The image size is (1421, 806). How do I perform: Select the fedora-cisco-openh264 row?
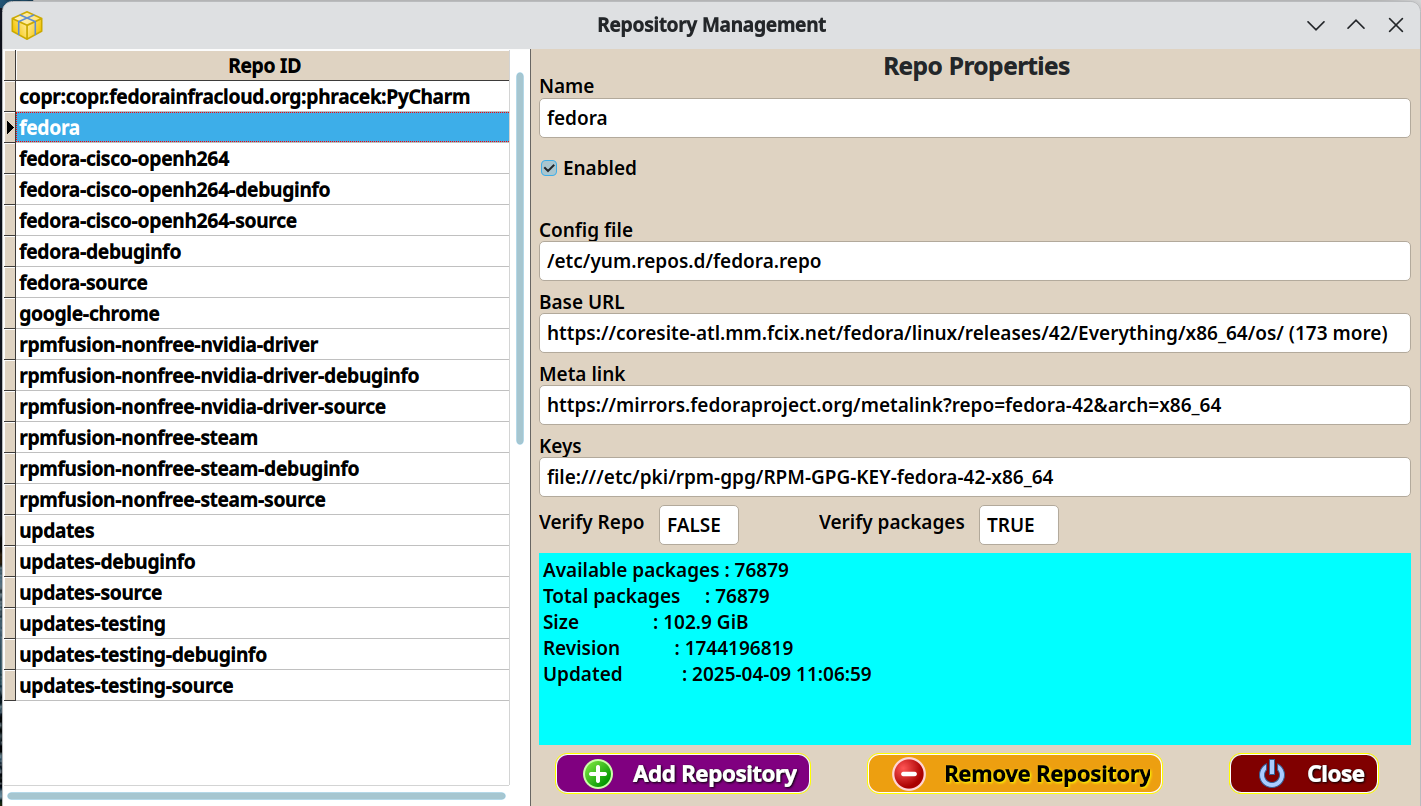(263, 159)
